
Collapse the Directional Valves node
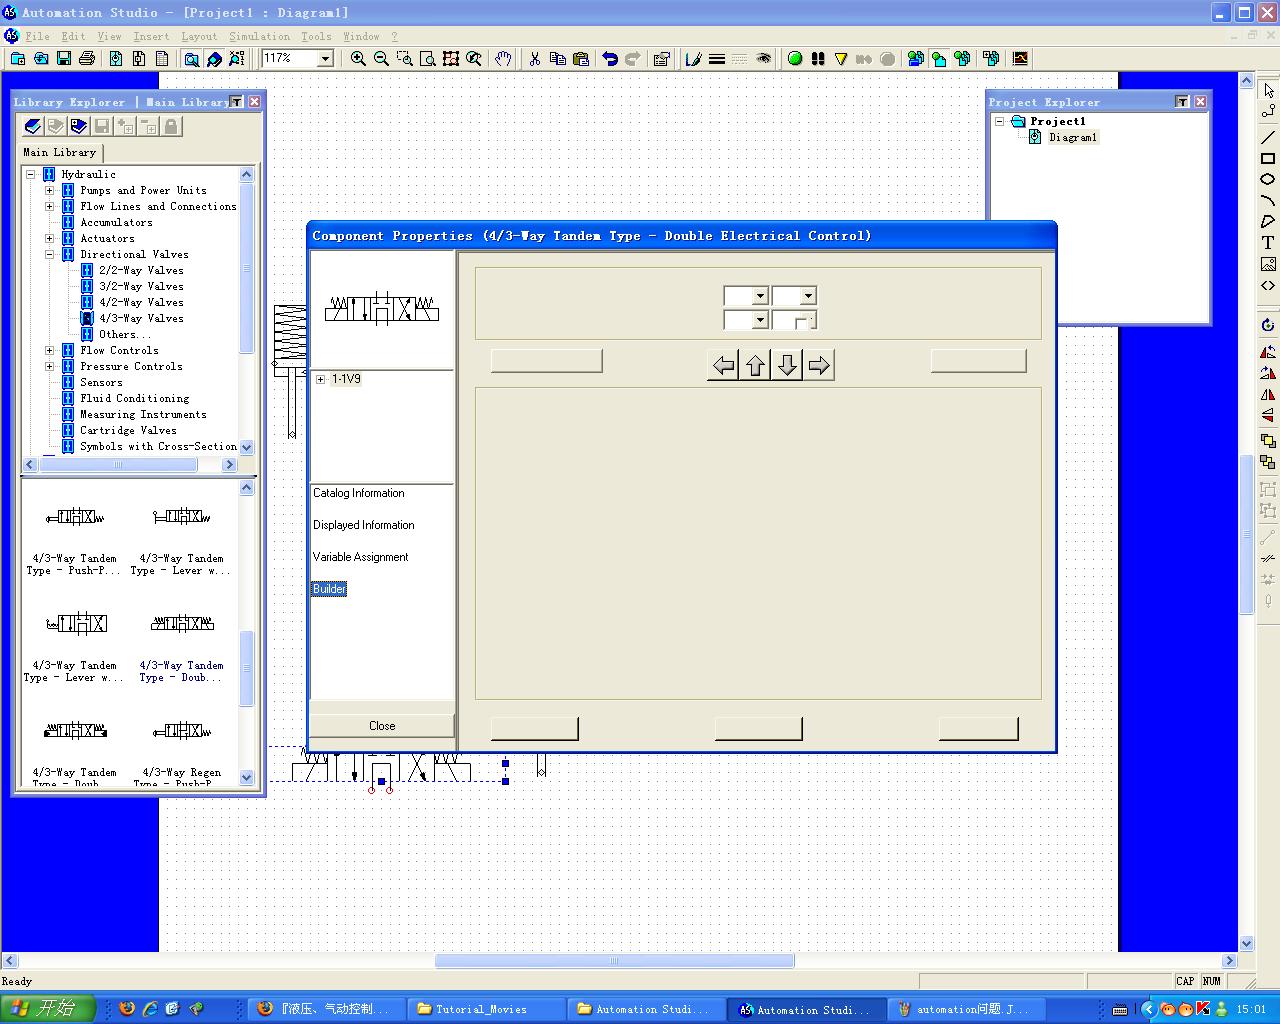point(50,254)
